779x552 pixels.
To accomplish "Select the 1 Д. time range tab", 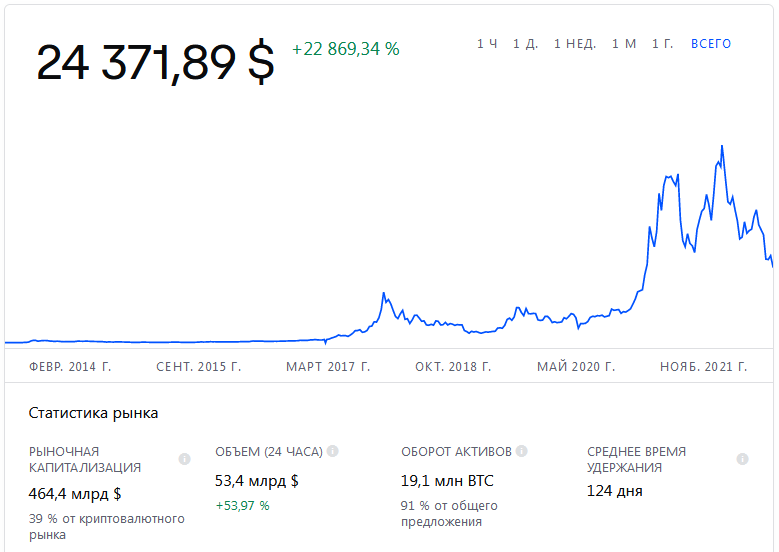I will [x=525, y=44].
